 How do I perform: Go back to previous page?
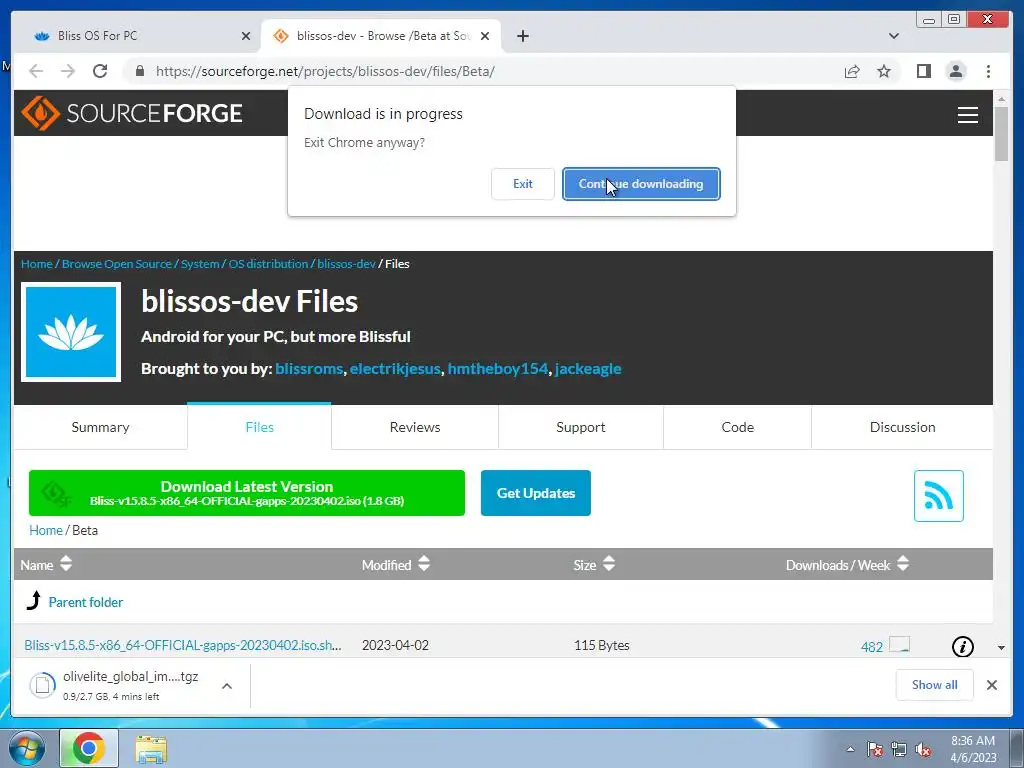point(36,71)
